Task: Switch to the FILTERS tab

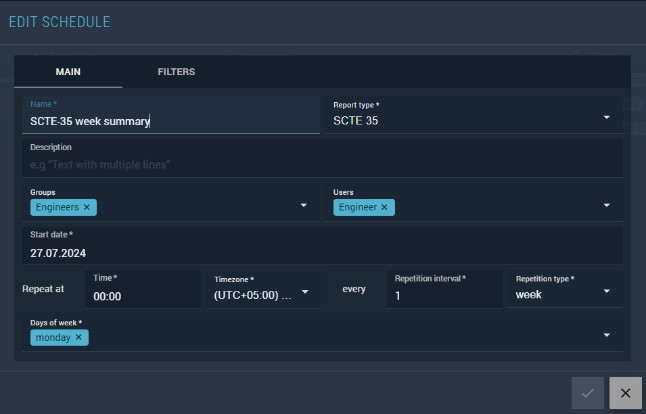Action: point(176,72)
